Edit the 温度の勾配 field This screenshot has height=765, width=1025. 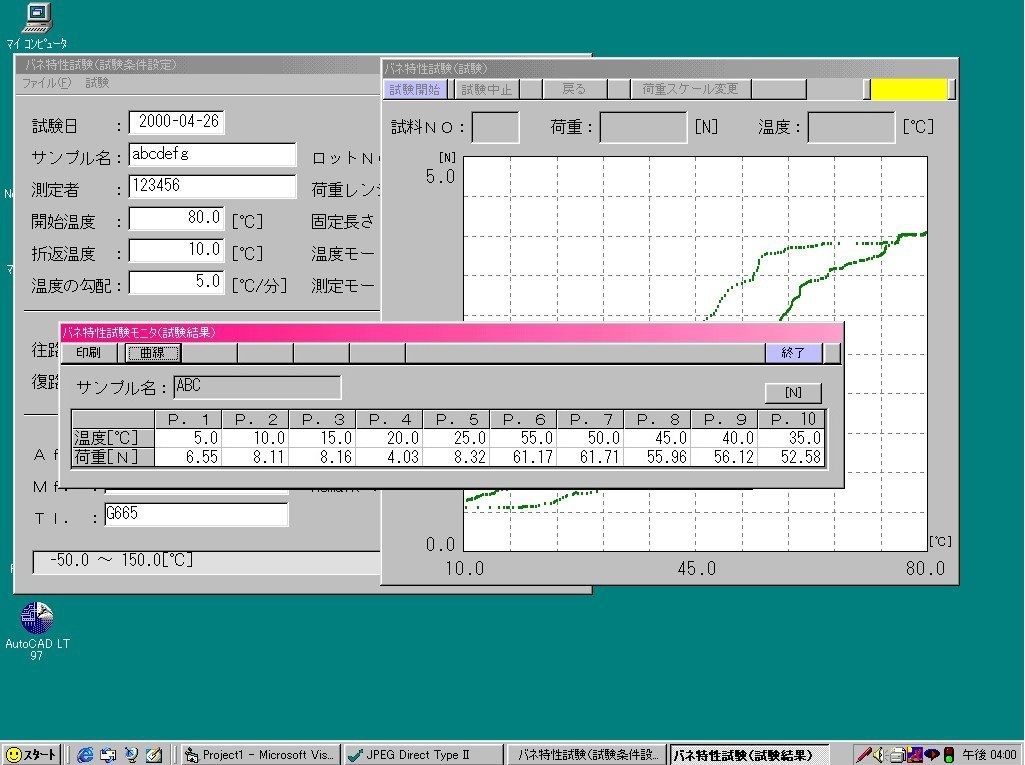[176, 282]
